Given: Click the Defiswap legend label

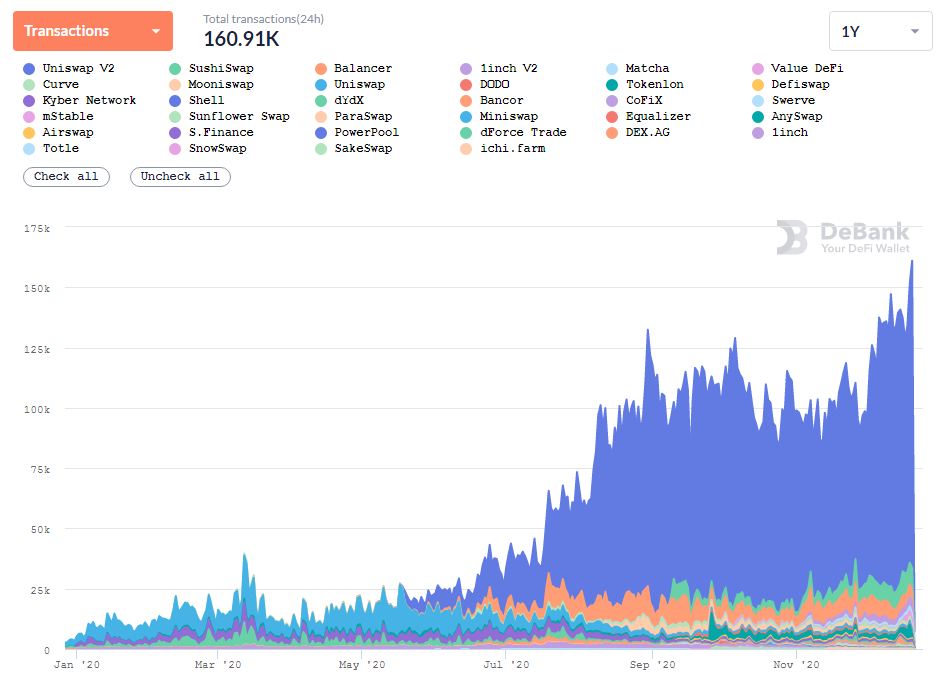Looking at the screenshot, I should pyautogui.click(x=801, y=85).
